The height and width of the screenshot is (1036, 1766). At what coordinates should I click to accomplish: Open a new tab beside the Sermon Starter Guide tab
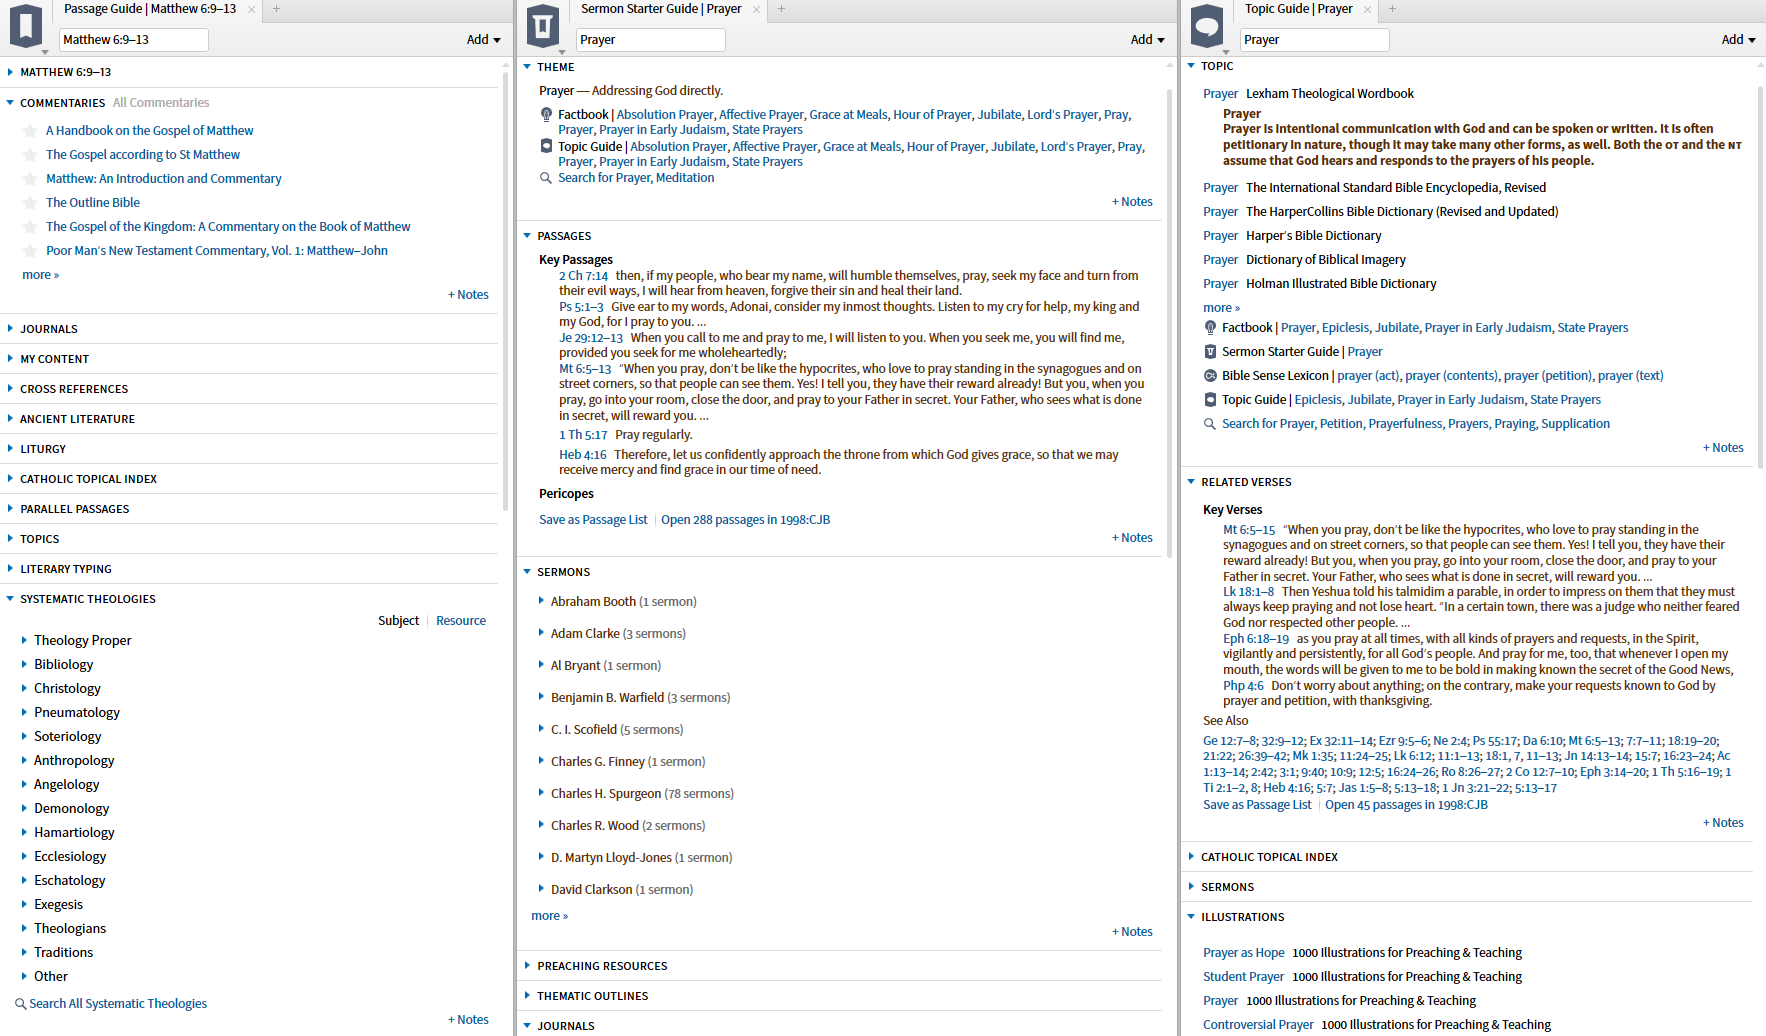pyautogui.click(x=782, y=9)
